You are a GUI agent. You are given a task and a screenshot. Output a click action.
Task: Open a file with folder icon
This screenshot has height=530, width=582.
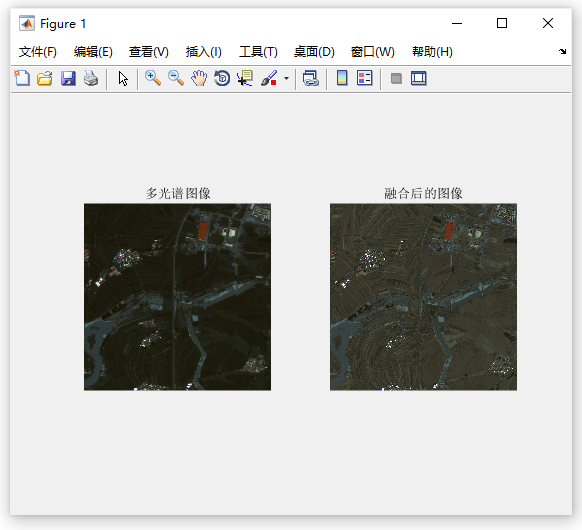45,78
